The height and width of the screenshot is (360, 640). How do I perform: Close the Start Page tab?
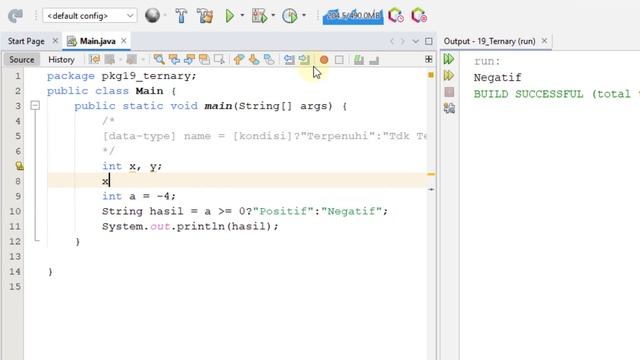click(55, 41)
